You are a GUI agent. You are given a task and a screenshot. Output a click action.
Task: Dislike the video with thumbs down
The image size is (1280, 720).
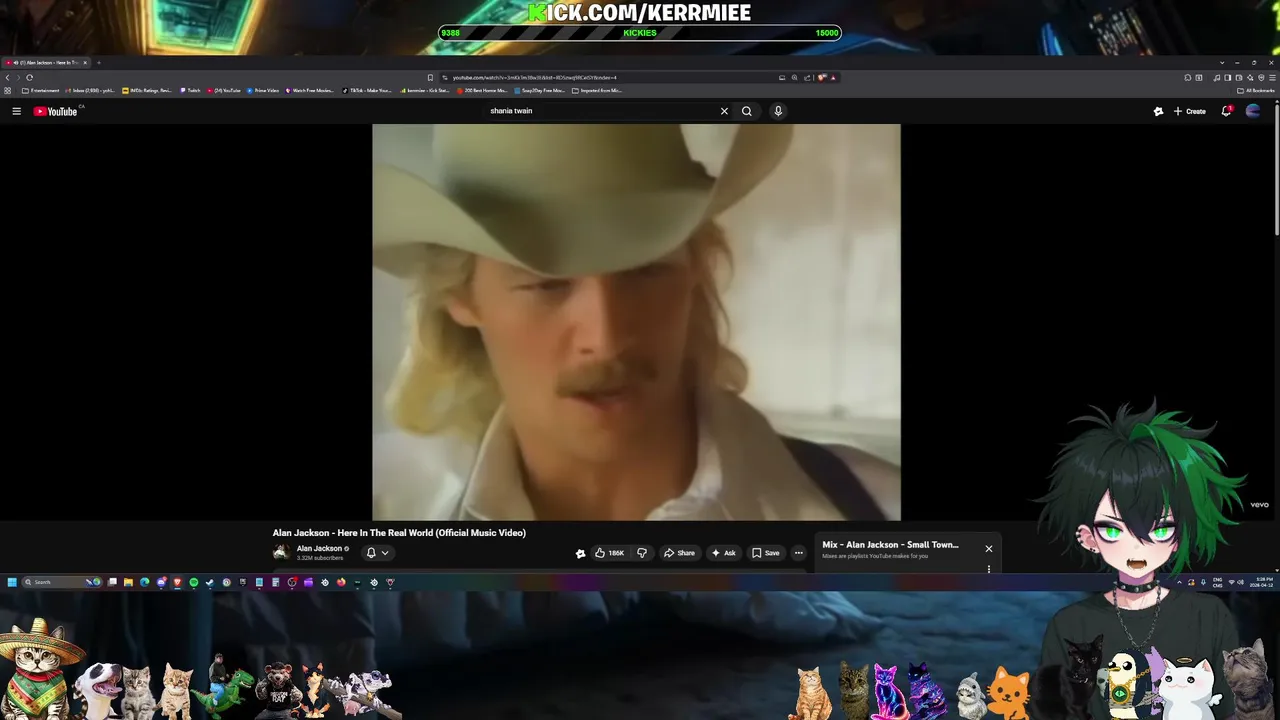coord(642,553)
